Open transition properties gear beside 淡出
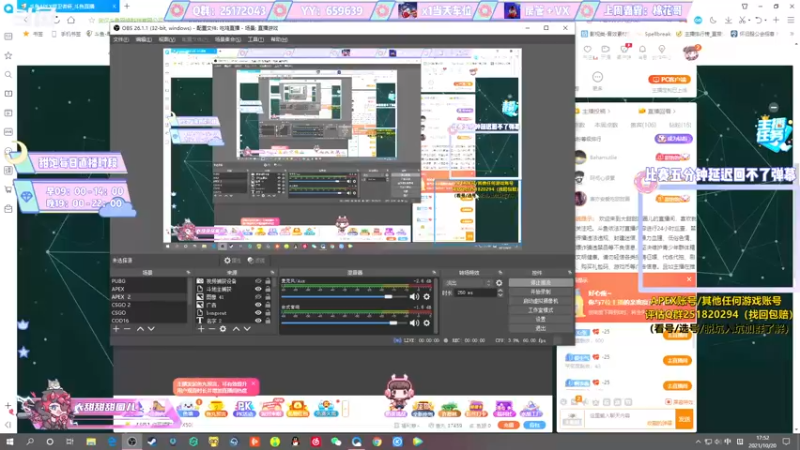 [x=499, y=283]
